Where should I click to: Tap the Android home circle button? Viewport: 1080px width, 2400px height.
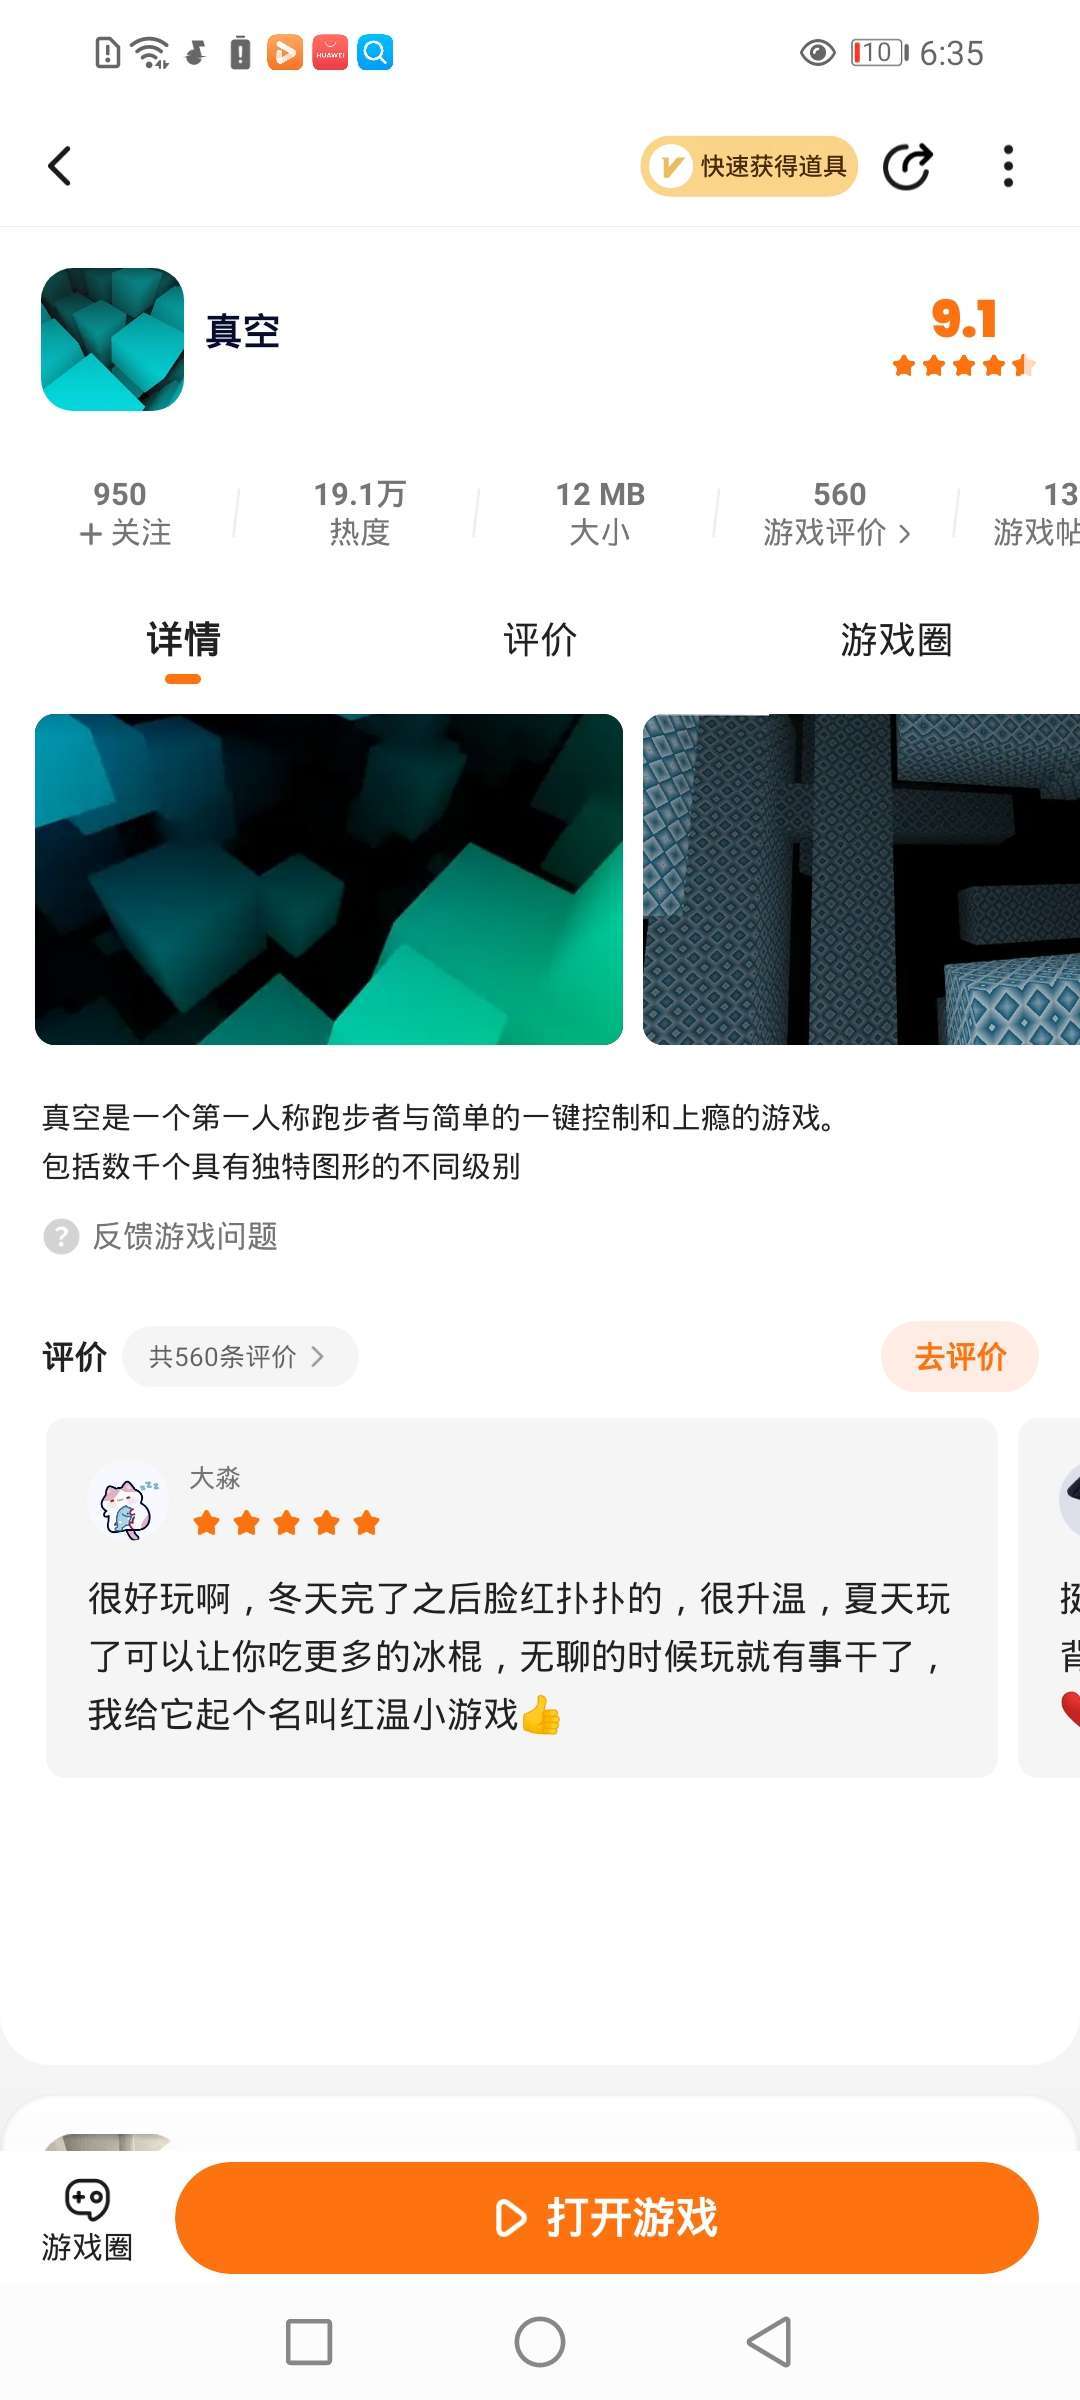[540, 2342]
